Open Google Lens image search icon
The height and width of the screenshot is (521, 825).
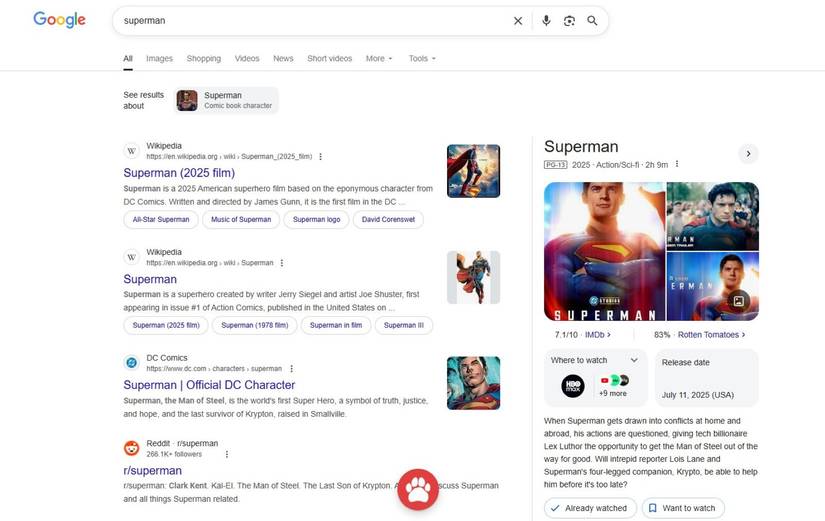click(569, 21)
